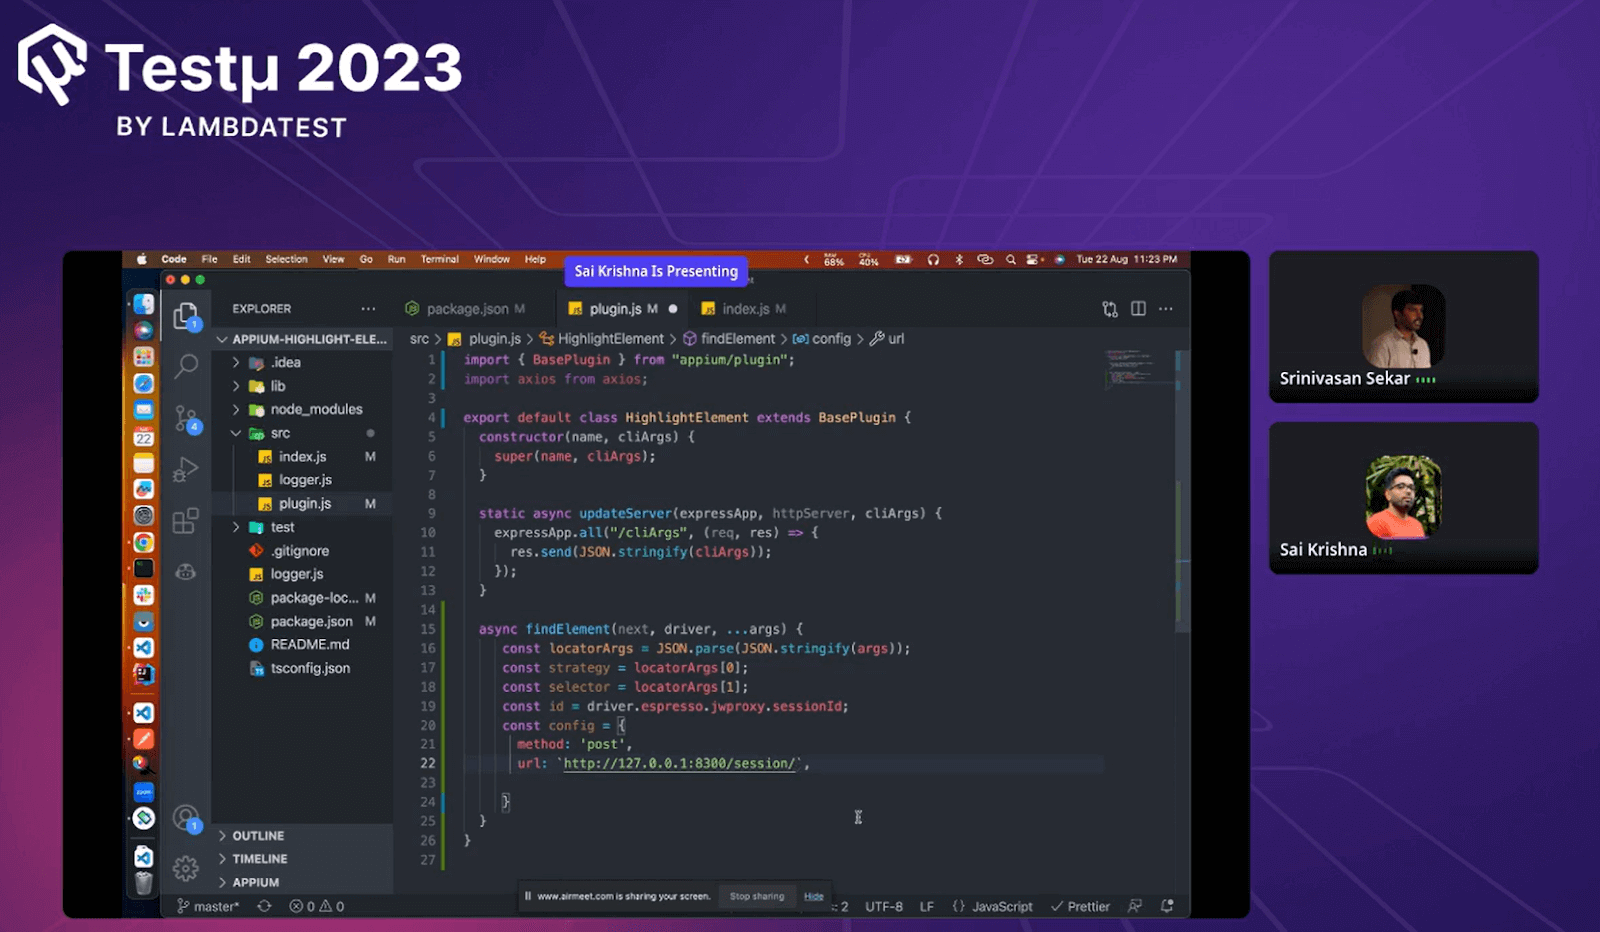
Task: Open index.js in the src folder
Action: [303, 456]
